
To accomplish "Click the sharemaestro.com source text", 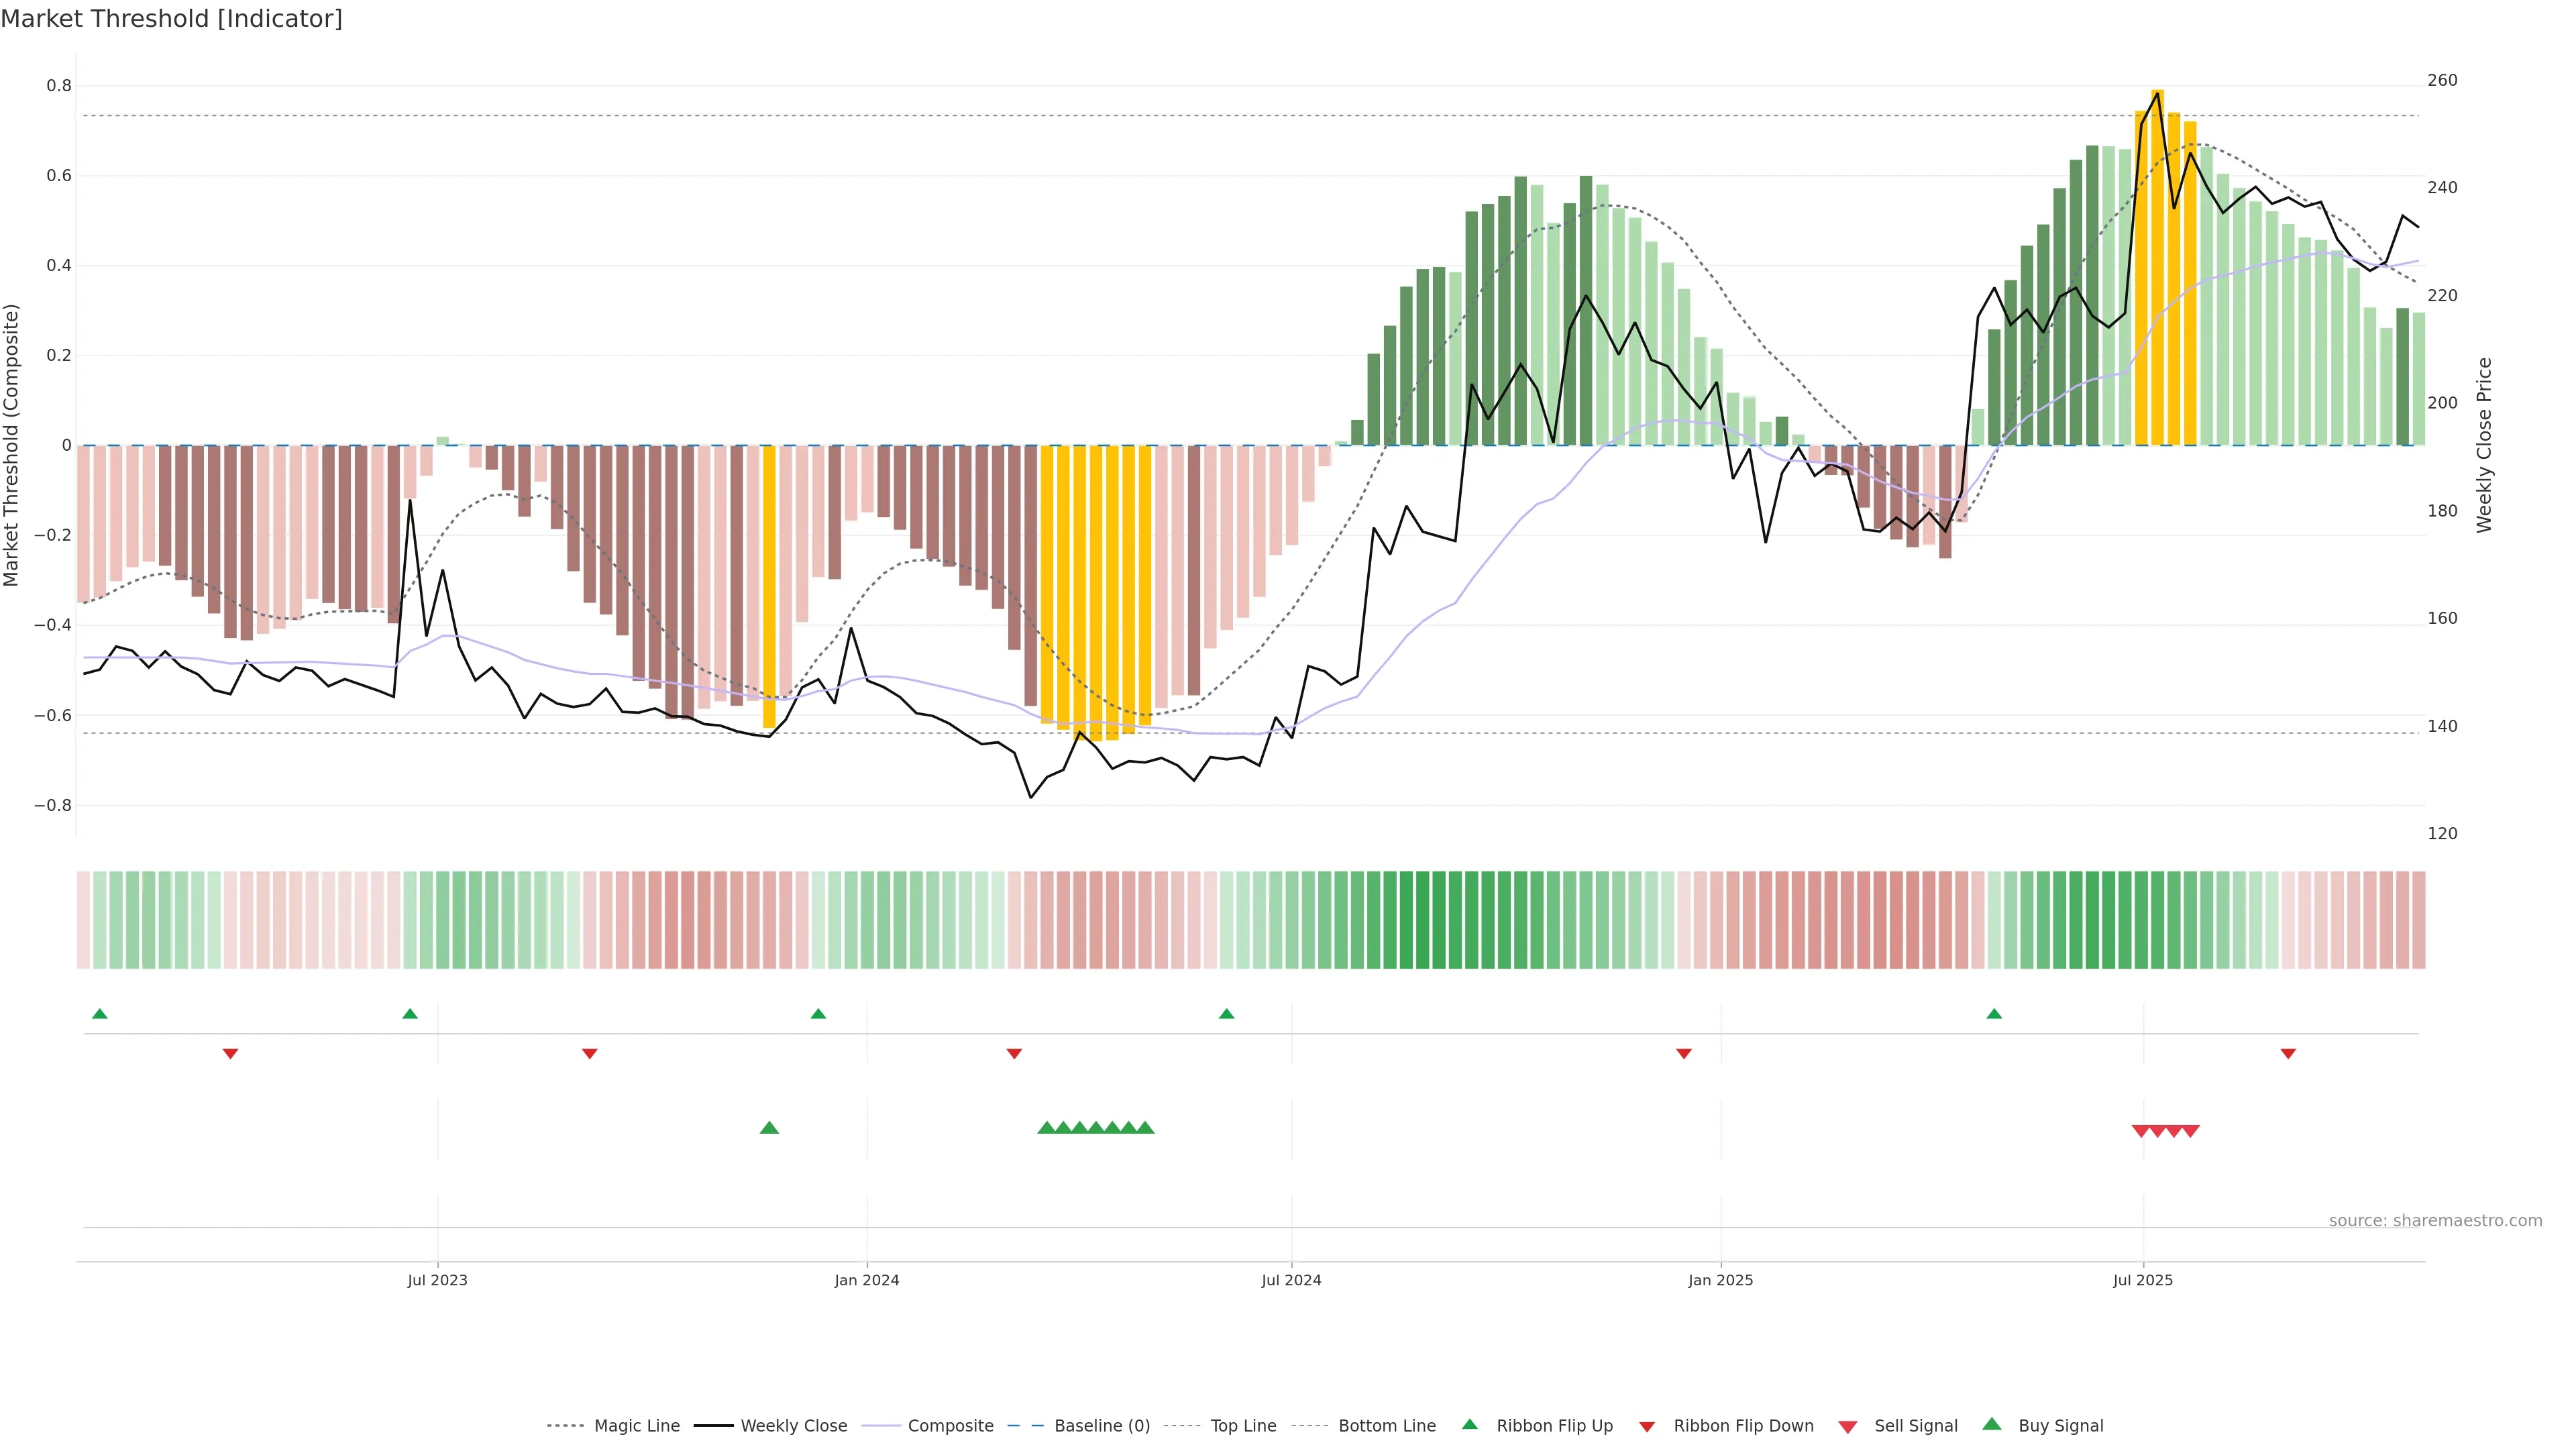I will (2435, 1221).
